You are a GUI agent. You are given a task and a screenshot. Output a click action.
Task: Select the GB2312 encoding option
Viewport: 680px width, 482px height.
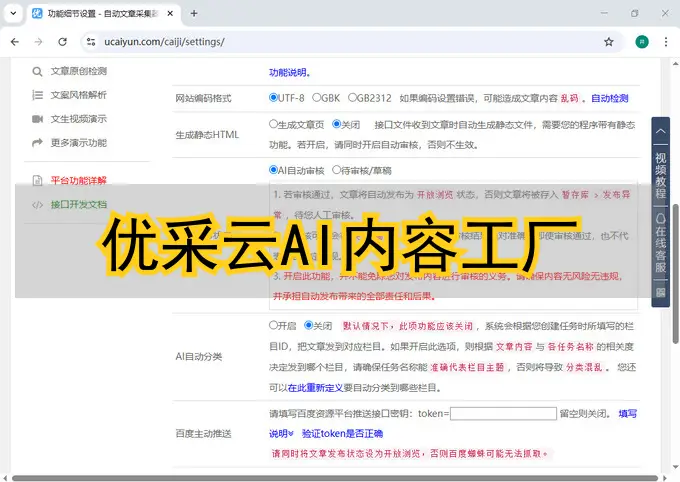352,98
